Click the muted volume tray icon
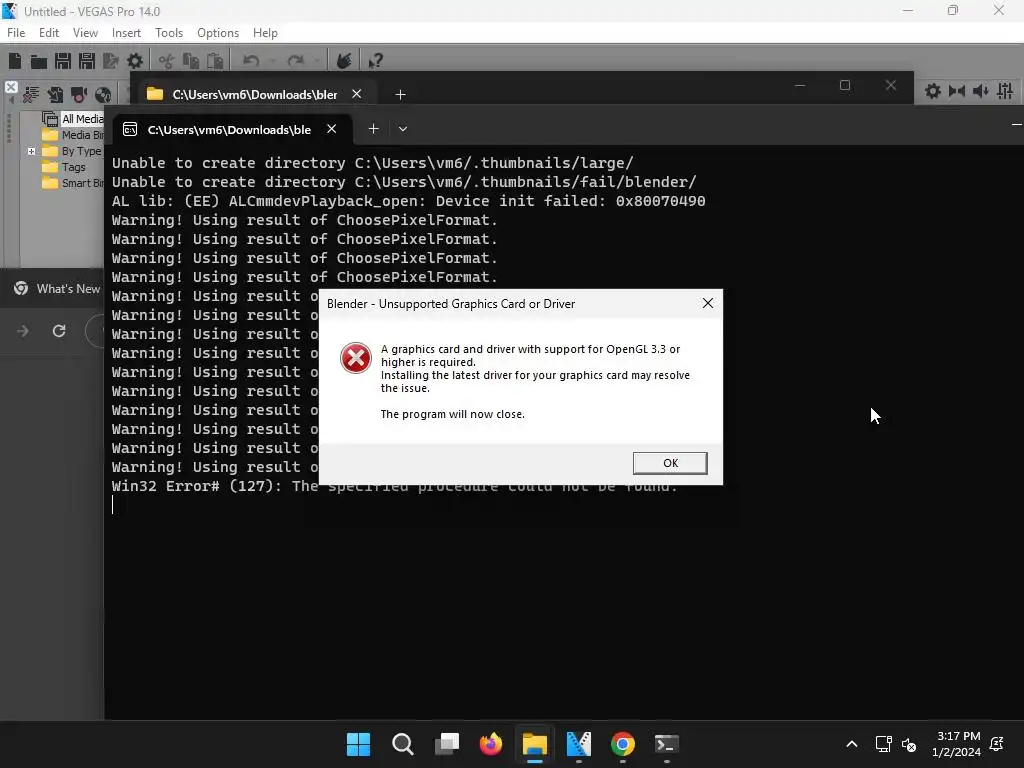This screenshot has height=768, width=1024. (908, 744)
